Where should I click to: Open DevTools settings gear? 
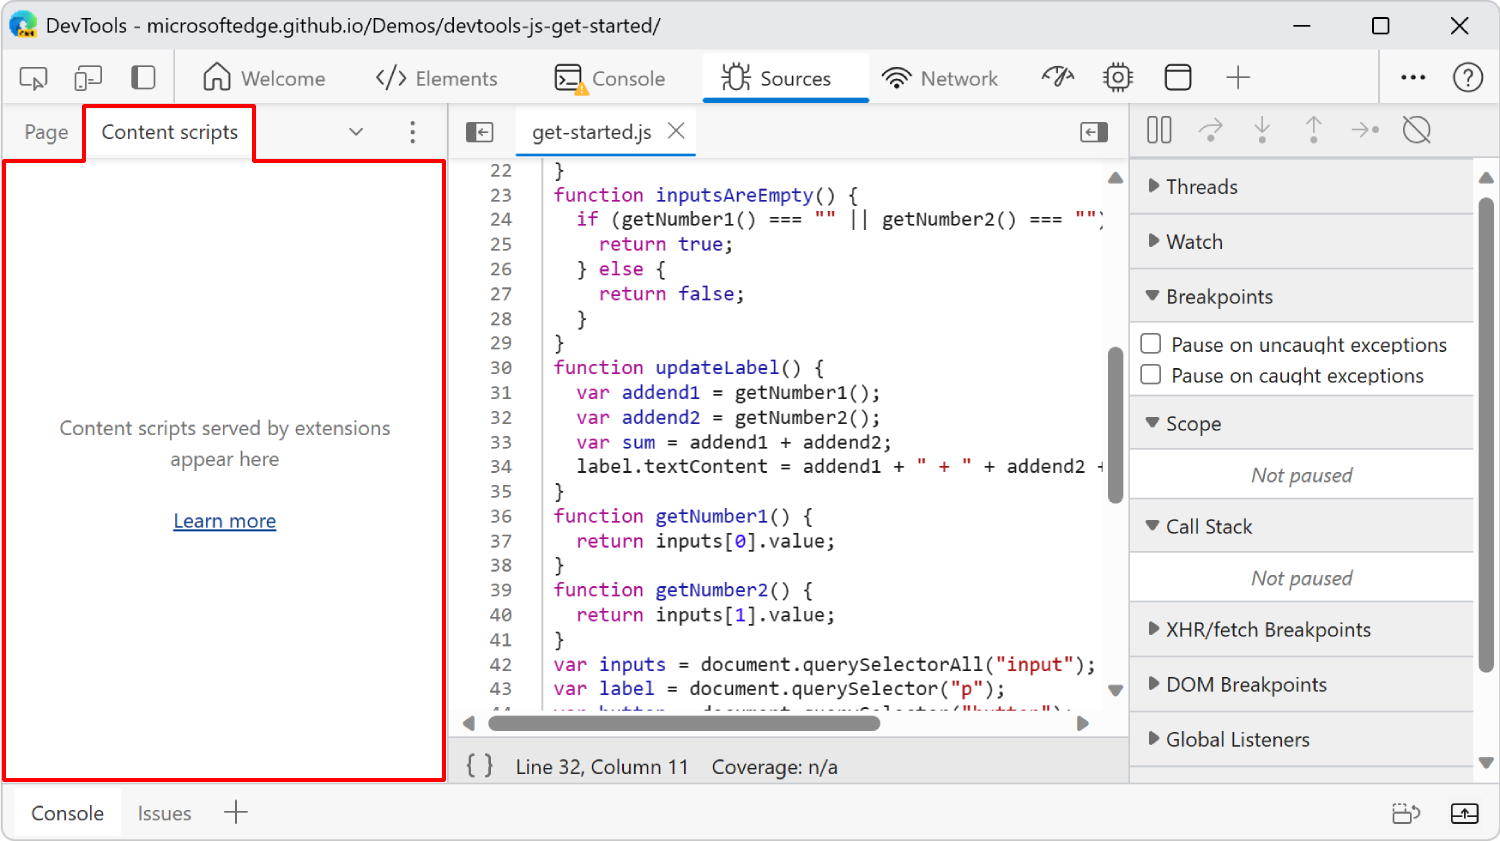tap(1117, 77)
